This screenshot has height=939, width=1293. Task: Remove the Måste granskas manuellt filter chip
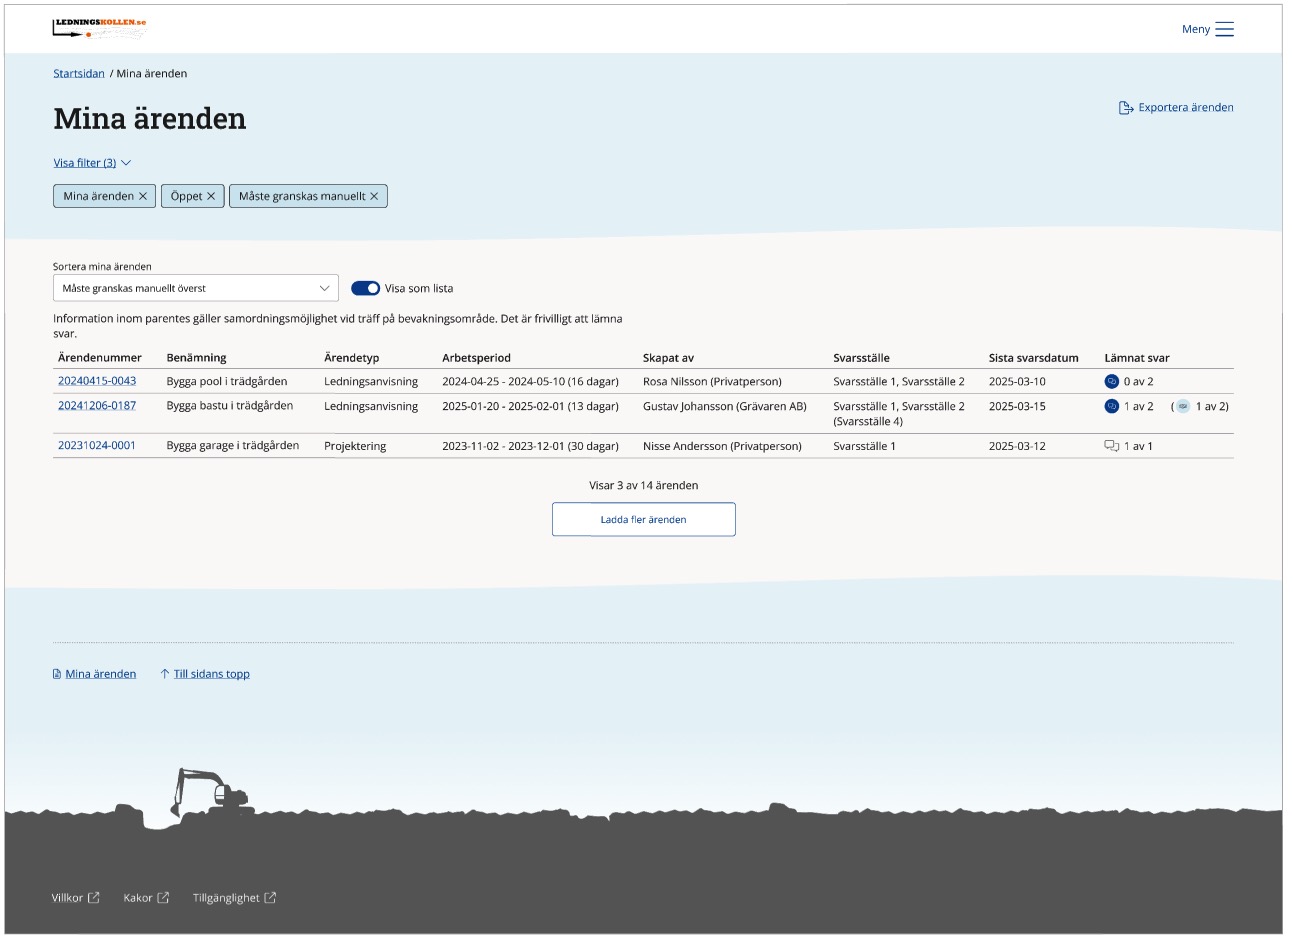374,196
